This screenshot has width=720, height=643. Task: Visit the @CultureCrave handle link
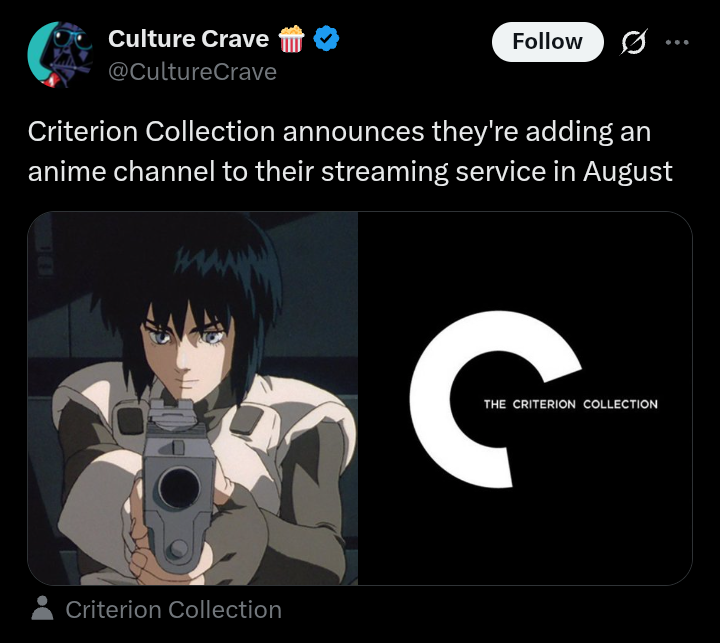click(192, 72)
